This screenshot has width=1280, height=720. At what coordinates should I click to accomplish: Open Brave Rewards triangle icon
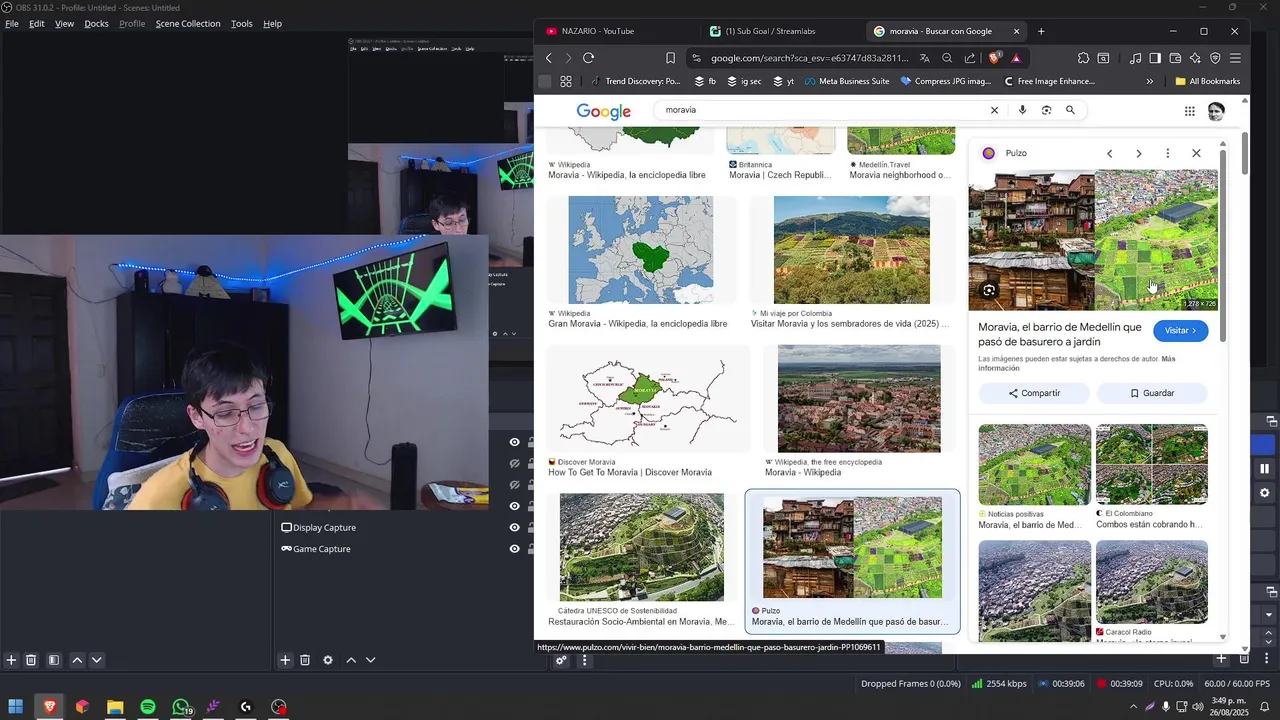tap(1016, 58)
